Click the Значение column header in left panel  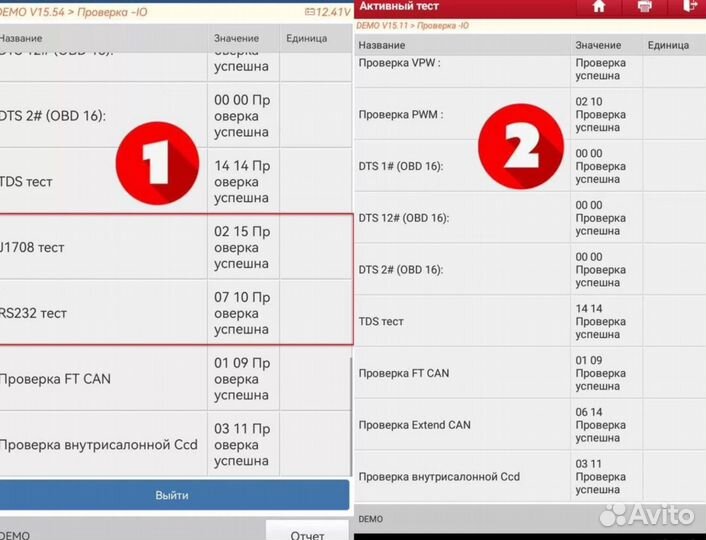[236, 38]
